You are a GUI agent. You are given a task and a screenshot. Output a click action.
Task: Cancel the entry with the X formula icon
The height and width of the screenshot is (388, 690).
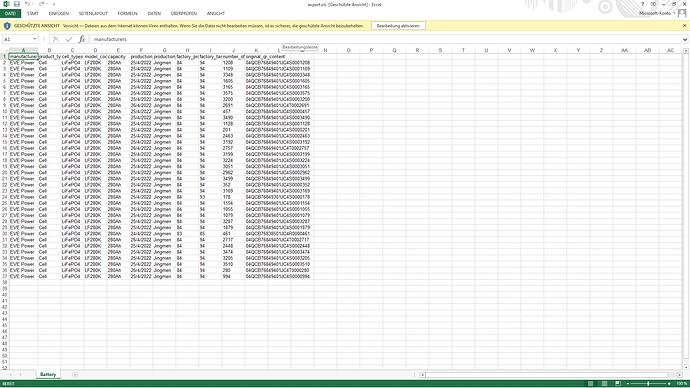(56, 39)
